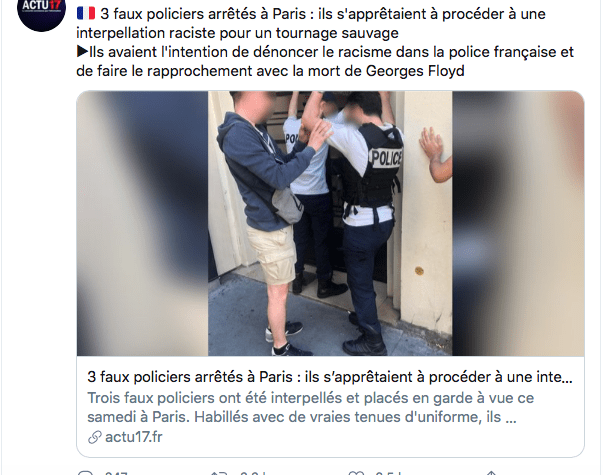The width and height of the screenshot is (603, 475).
Task: Click the tweet's first line about 'interpellation raciste'
Action: (311, 23)
